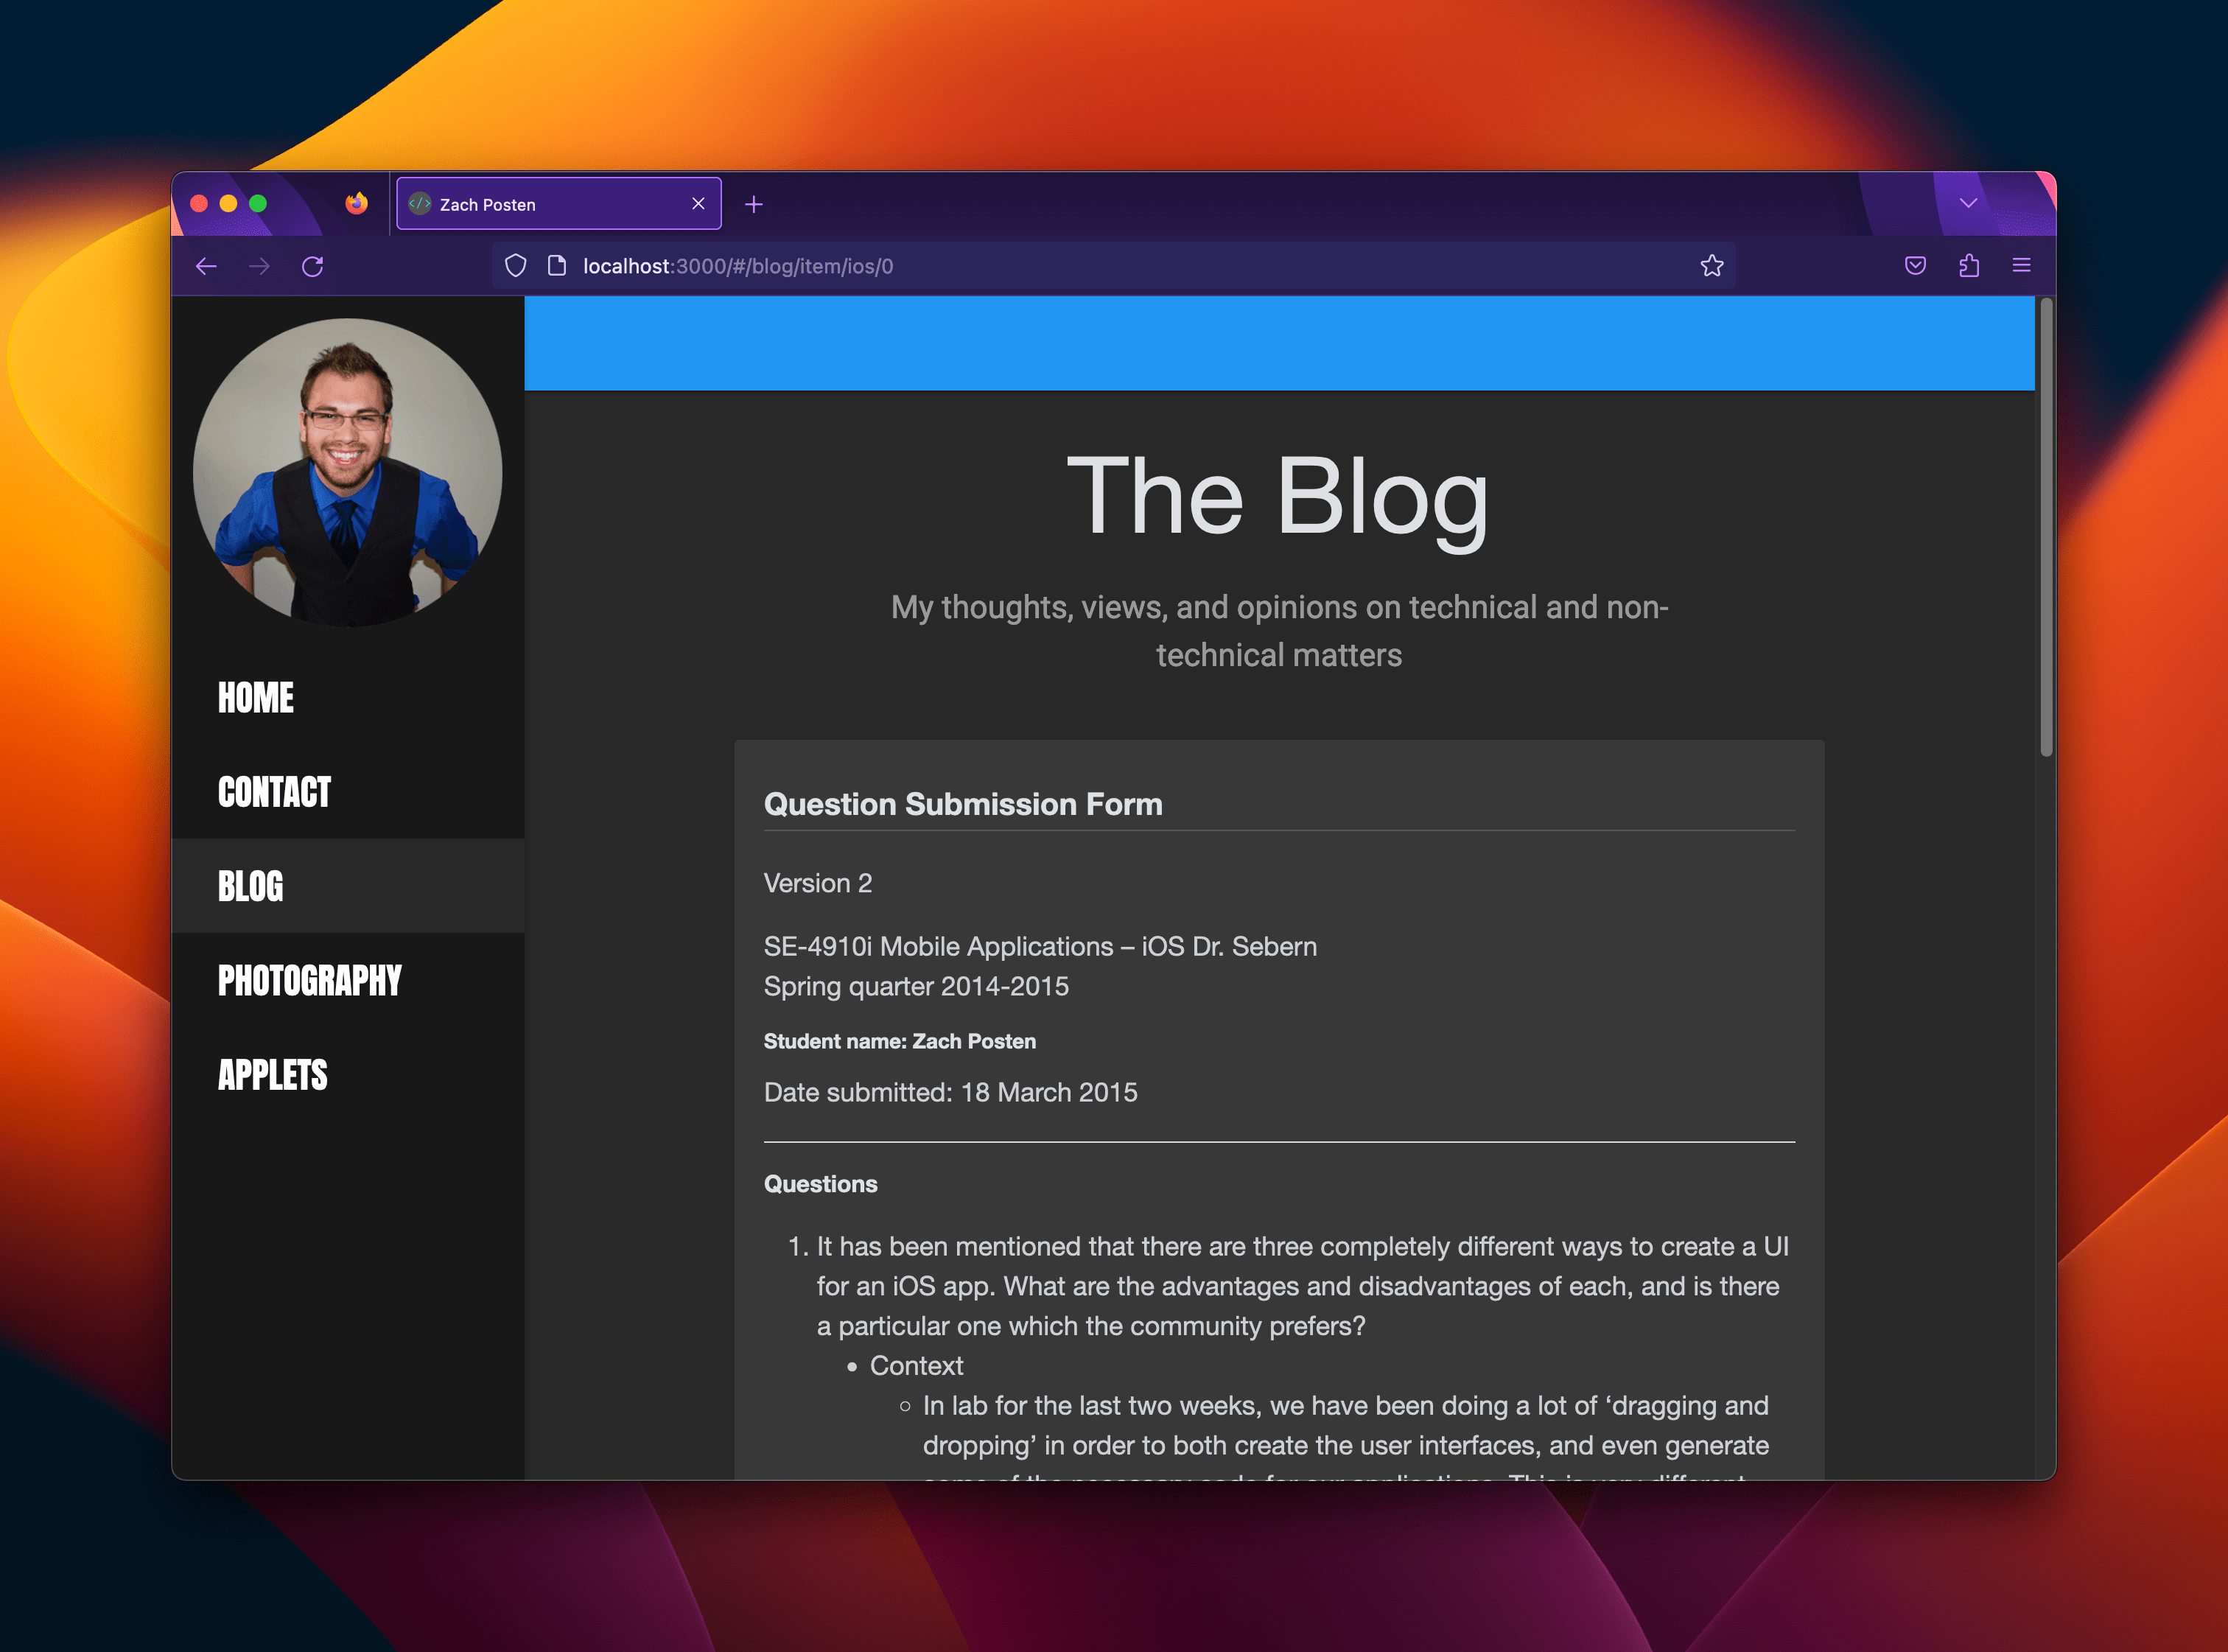Select the Zach Posten browser tab
The height and width of the screenshot is (1652, 2228).
click(x=558, y=204)
